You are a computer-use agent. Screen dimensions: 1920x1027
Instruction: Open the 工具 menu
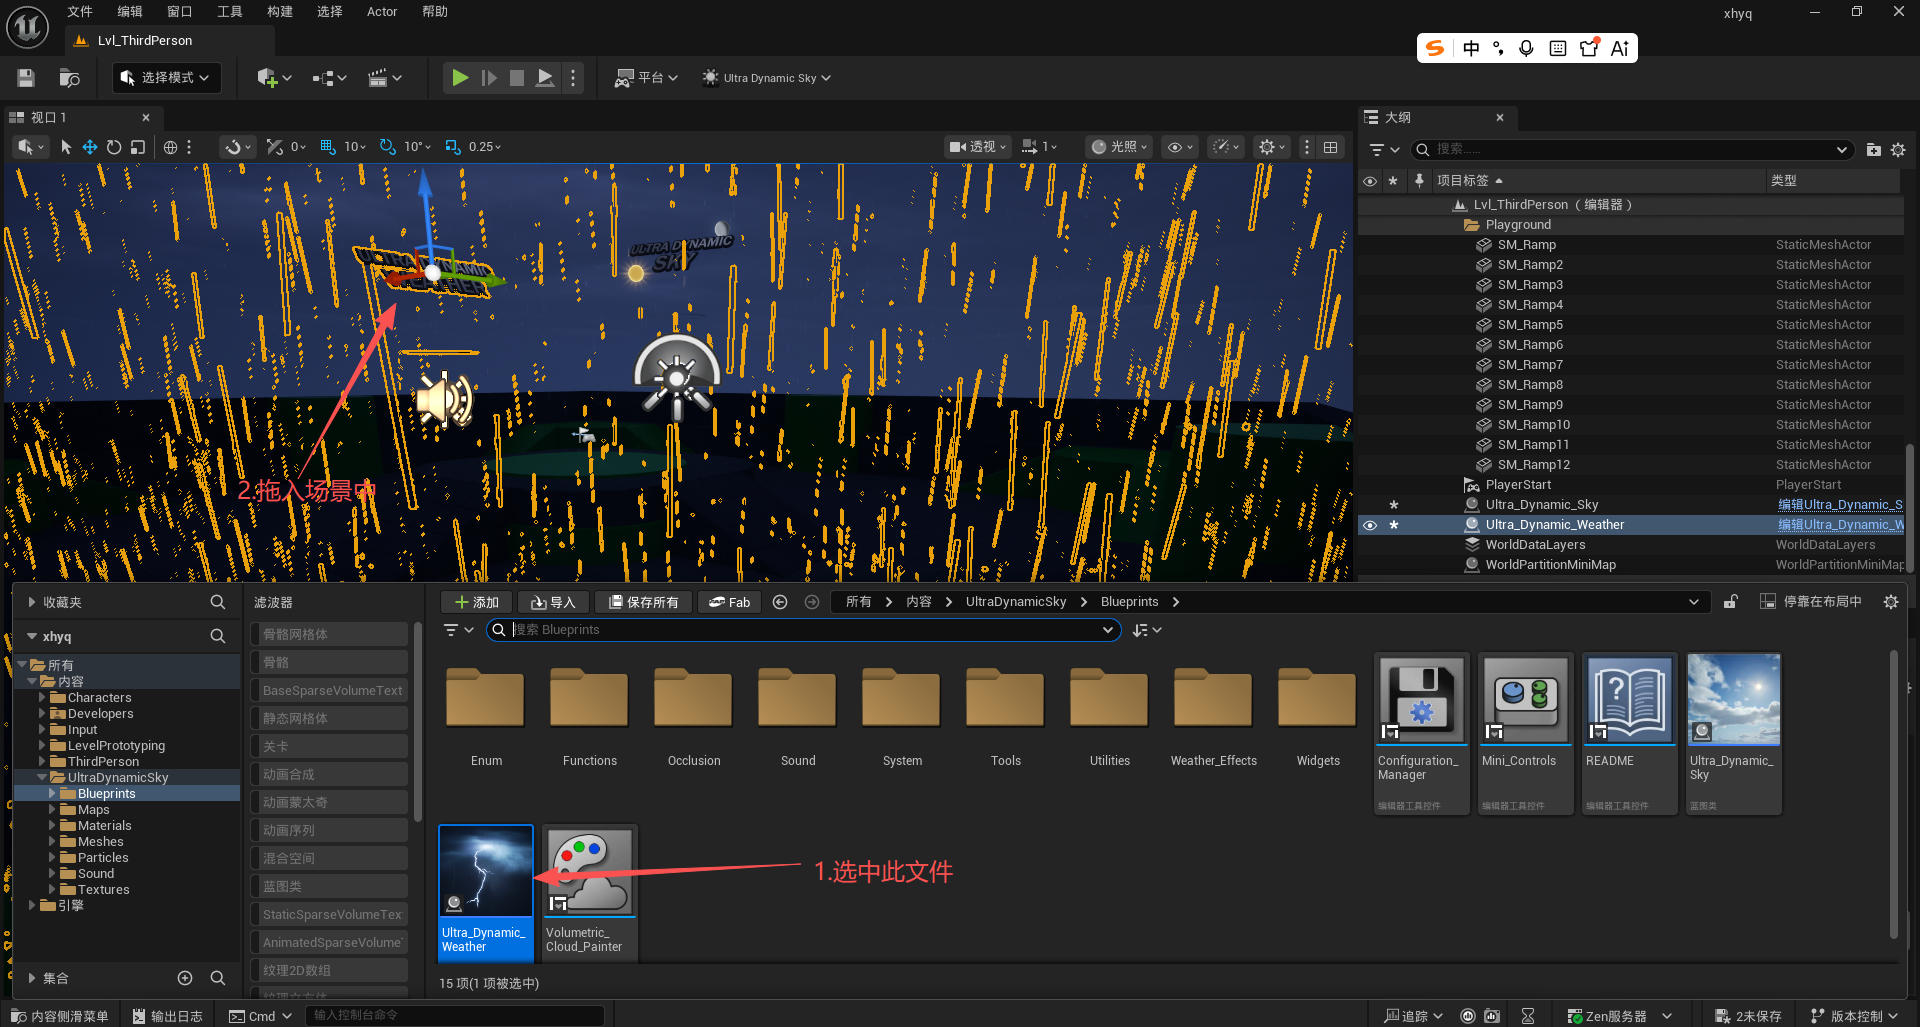[x=230, y=12]
